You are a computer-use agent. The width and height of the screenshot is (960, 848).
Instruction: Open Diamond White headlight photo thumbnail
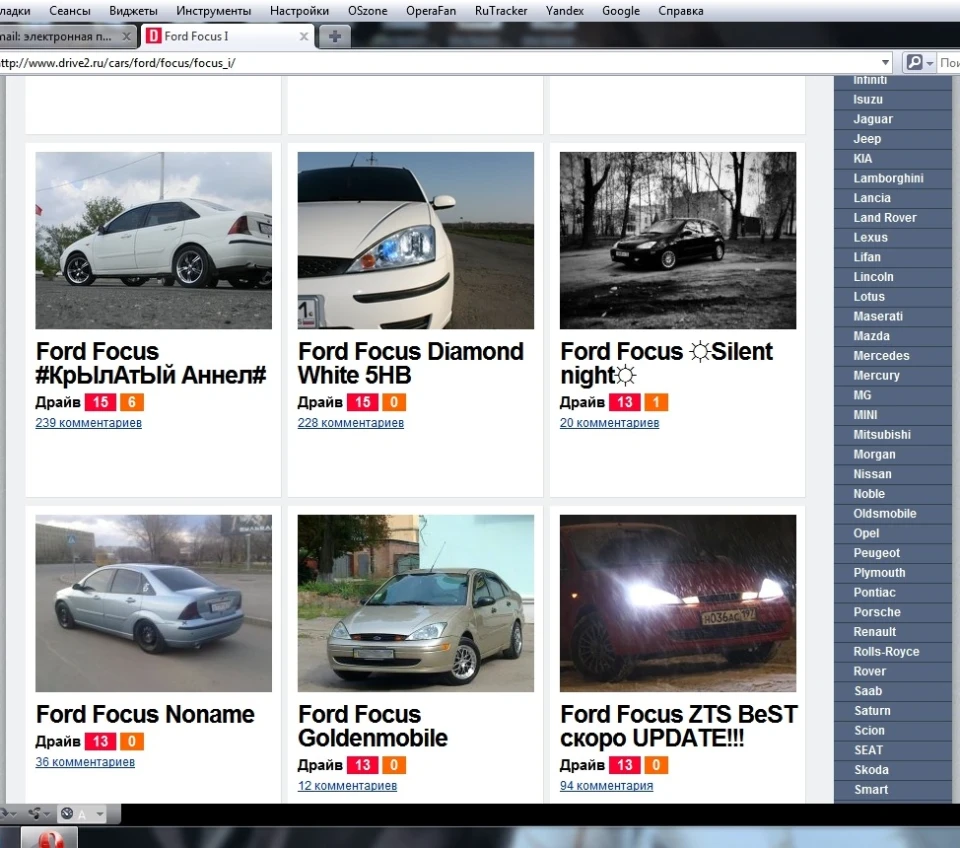coord(416,241)
